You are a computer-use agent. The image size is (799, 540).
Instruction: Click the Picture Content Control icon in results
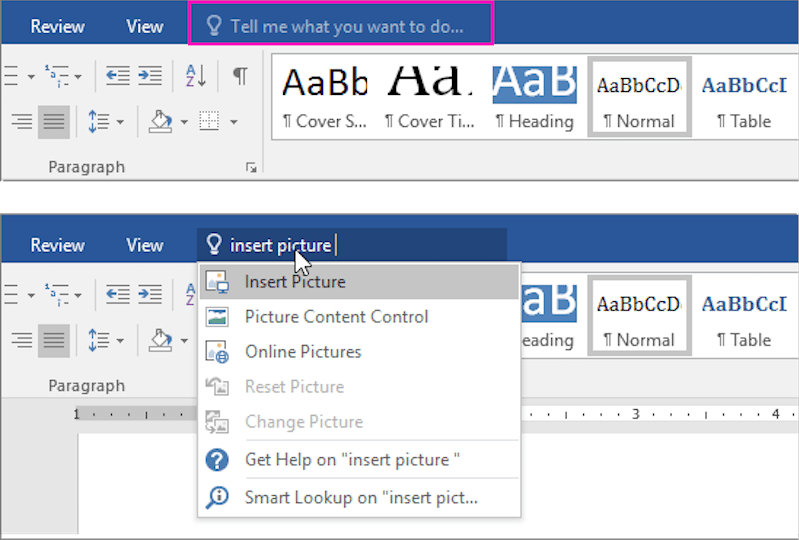click(217, 317)
